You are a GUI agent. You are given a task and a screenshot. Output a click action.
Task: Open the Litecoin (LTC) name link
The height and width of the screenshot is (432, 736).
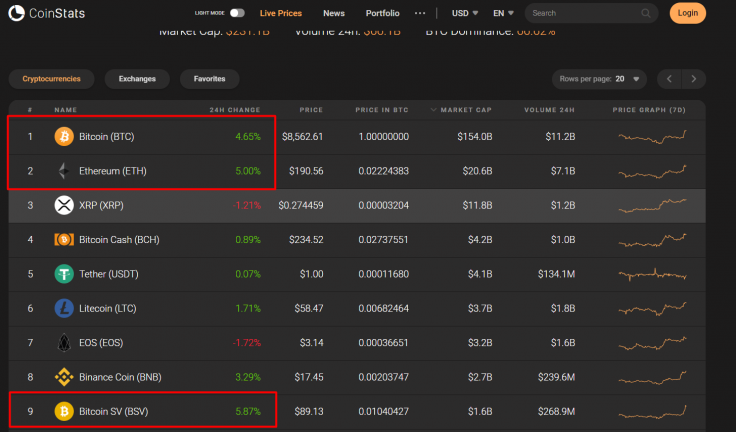click(x=107, y=309)
